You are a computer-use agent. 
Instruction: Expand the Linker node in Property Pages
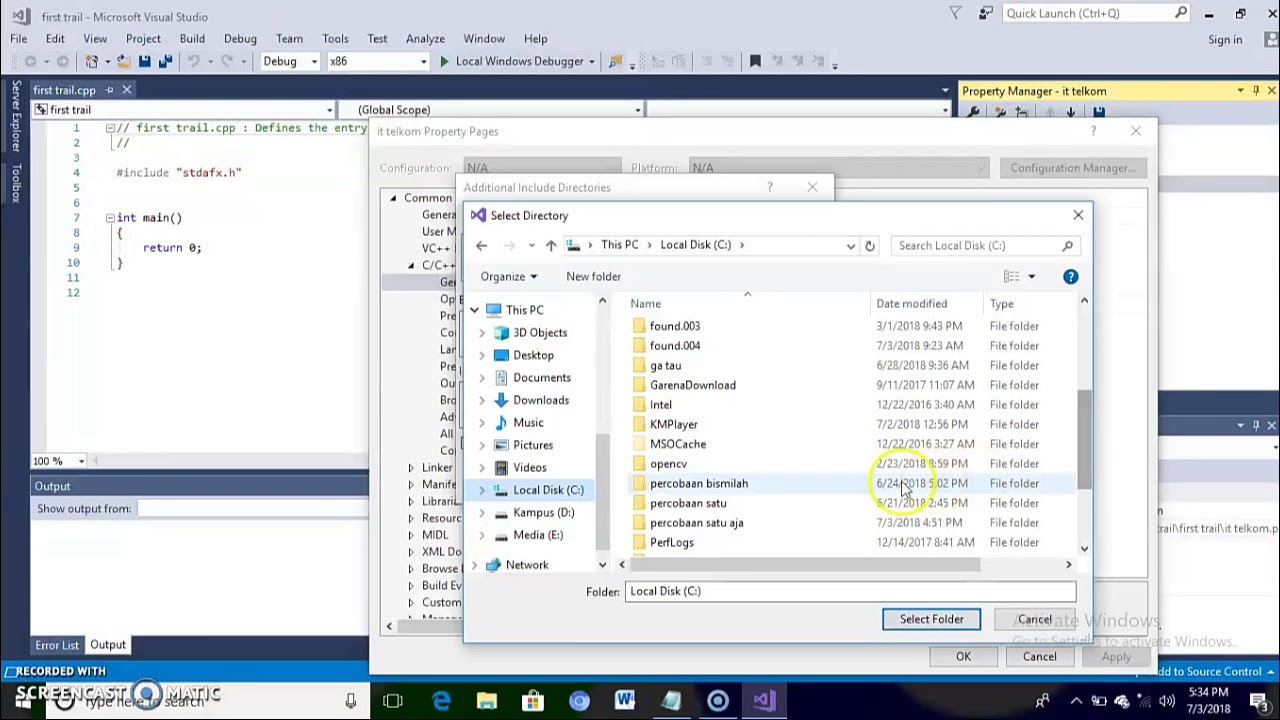410,468
